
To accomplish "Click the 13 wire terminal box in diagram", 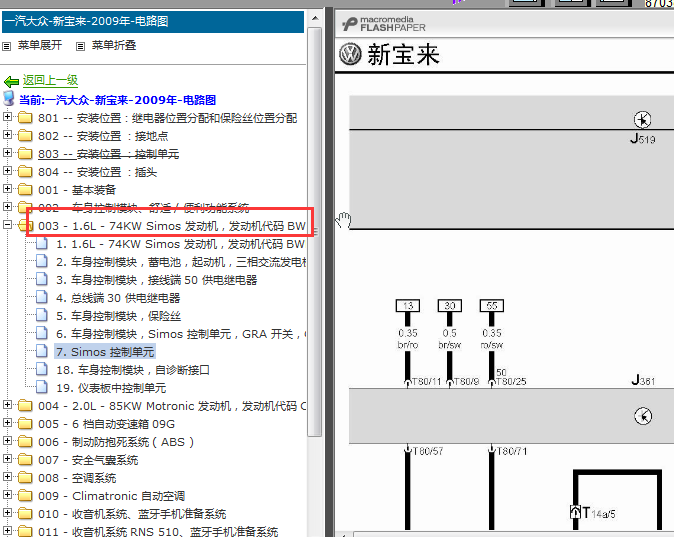I will (407, 306).
